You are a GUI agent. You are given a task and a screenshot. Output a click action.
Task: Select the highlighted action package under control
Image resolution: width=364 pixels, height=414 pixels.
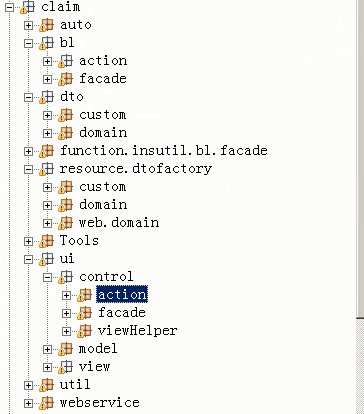point(122,295)
